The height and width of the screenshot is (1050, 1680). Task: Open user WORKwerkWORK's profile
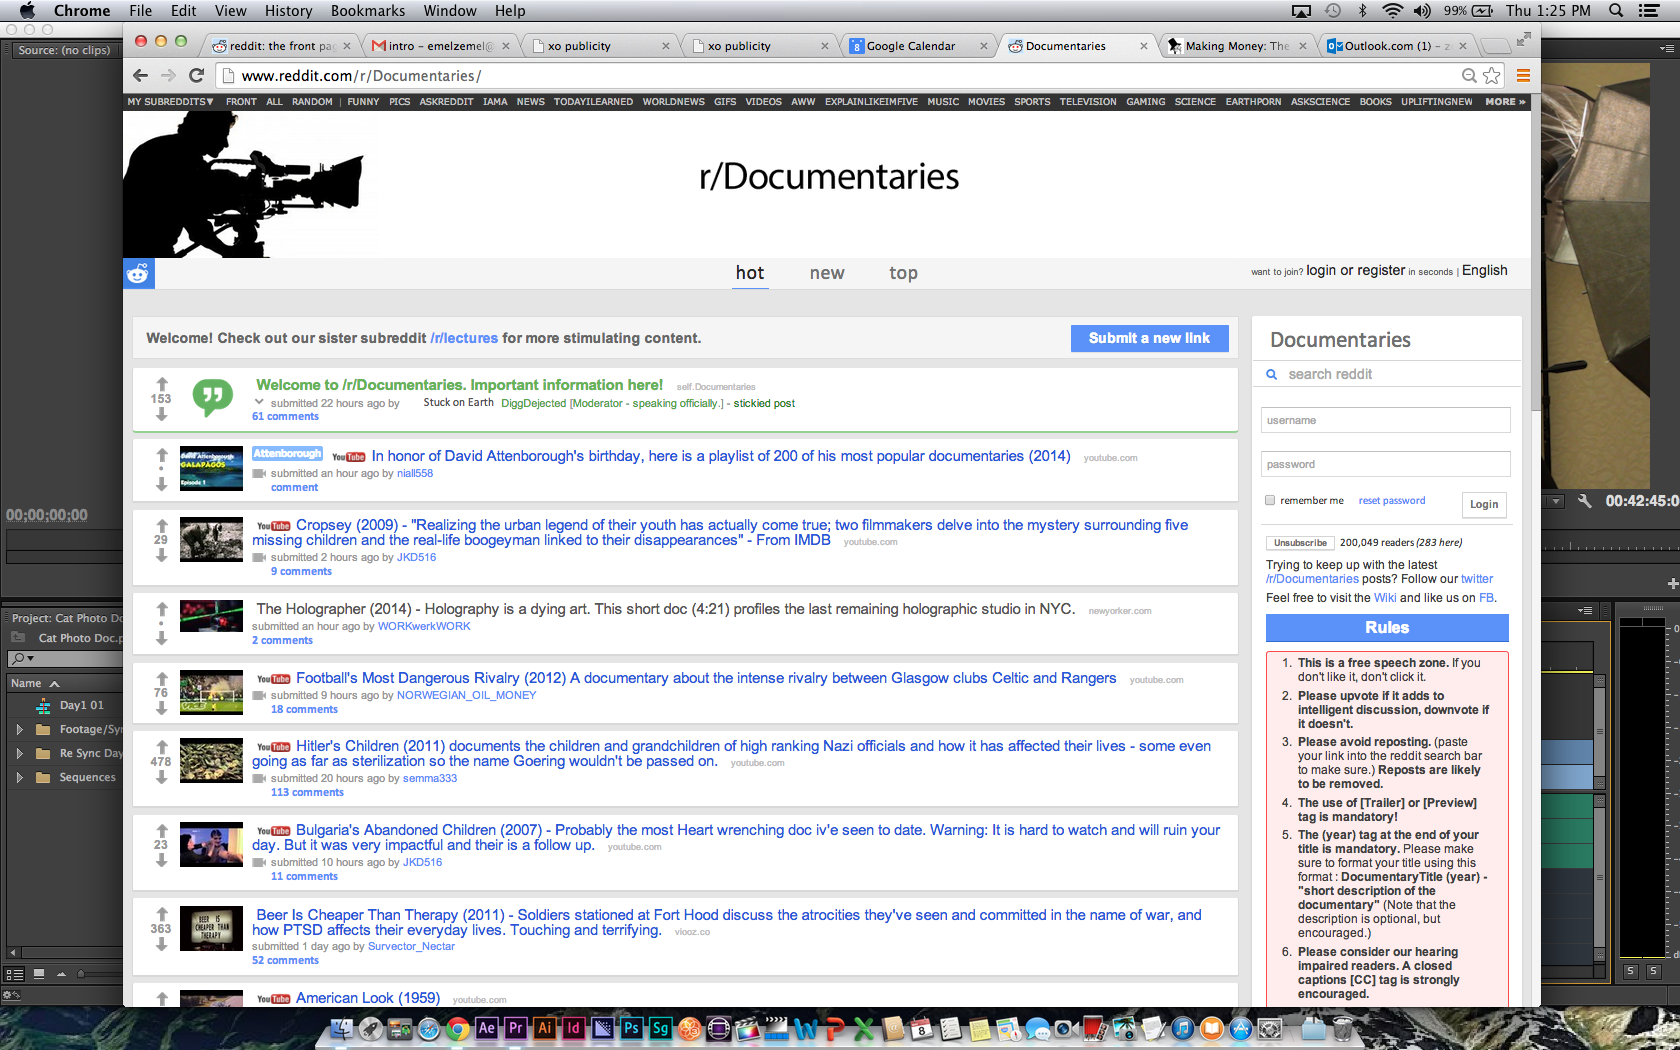point(423,626)
